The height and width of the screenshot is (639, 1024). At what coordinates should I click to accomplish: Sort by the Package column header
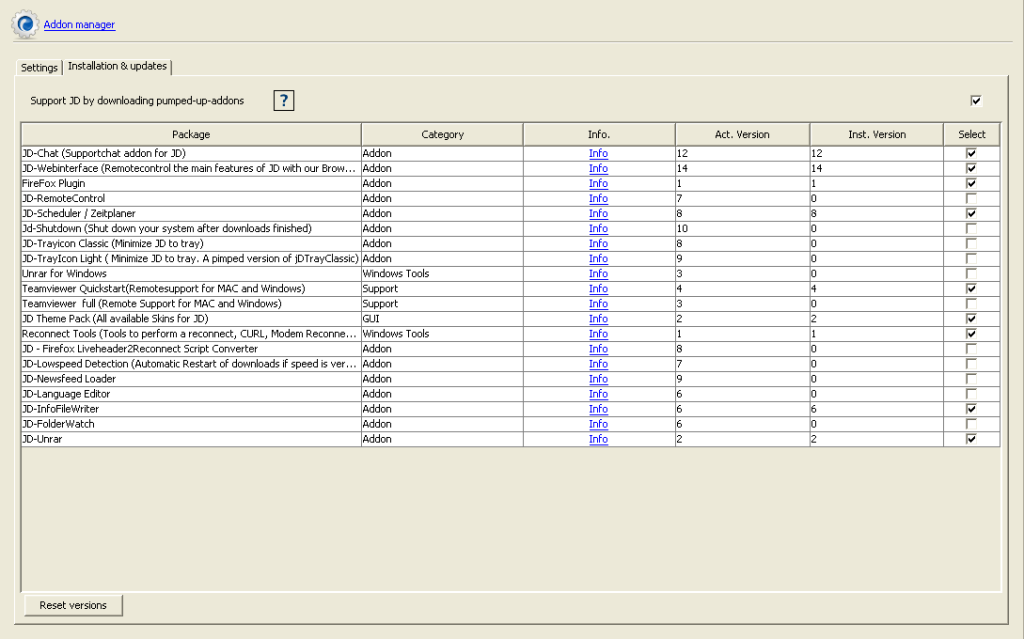pos(191,135)
